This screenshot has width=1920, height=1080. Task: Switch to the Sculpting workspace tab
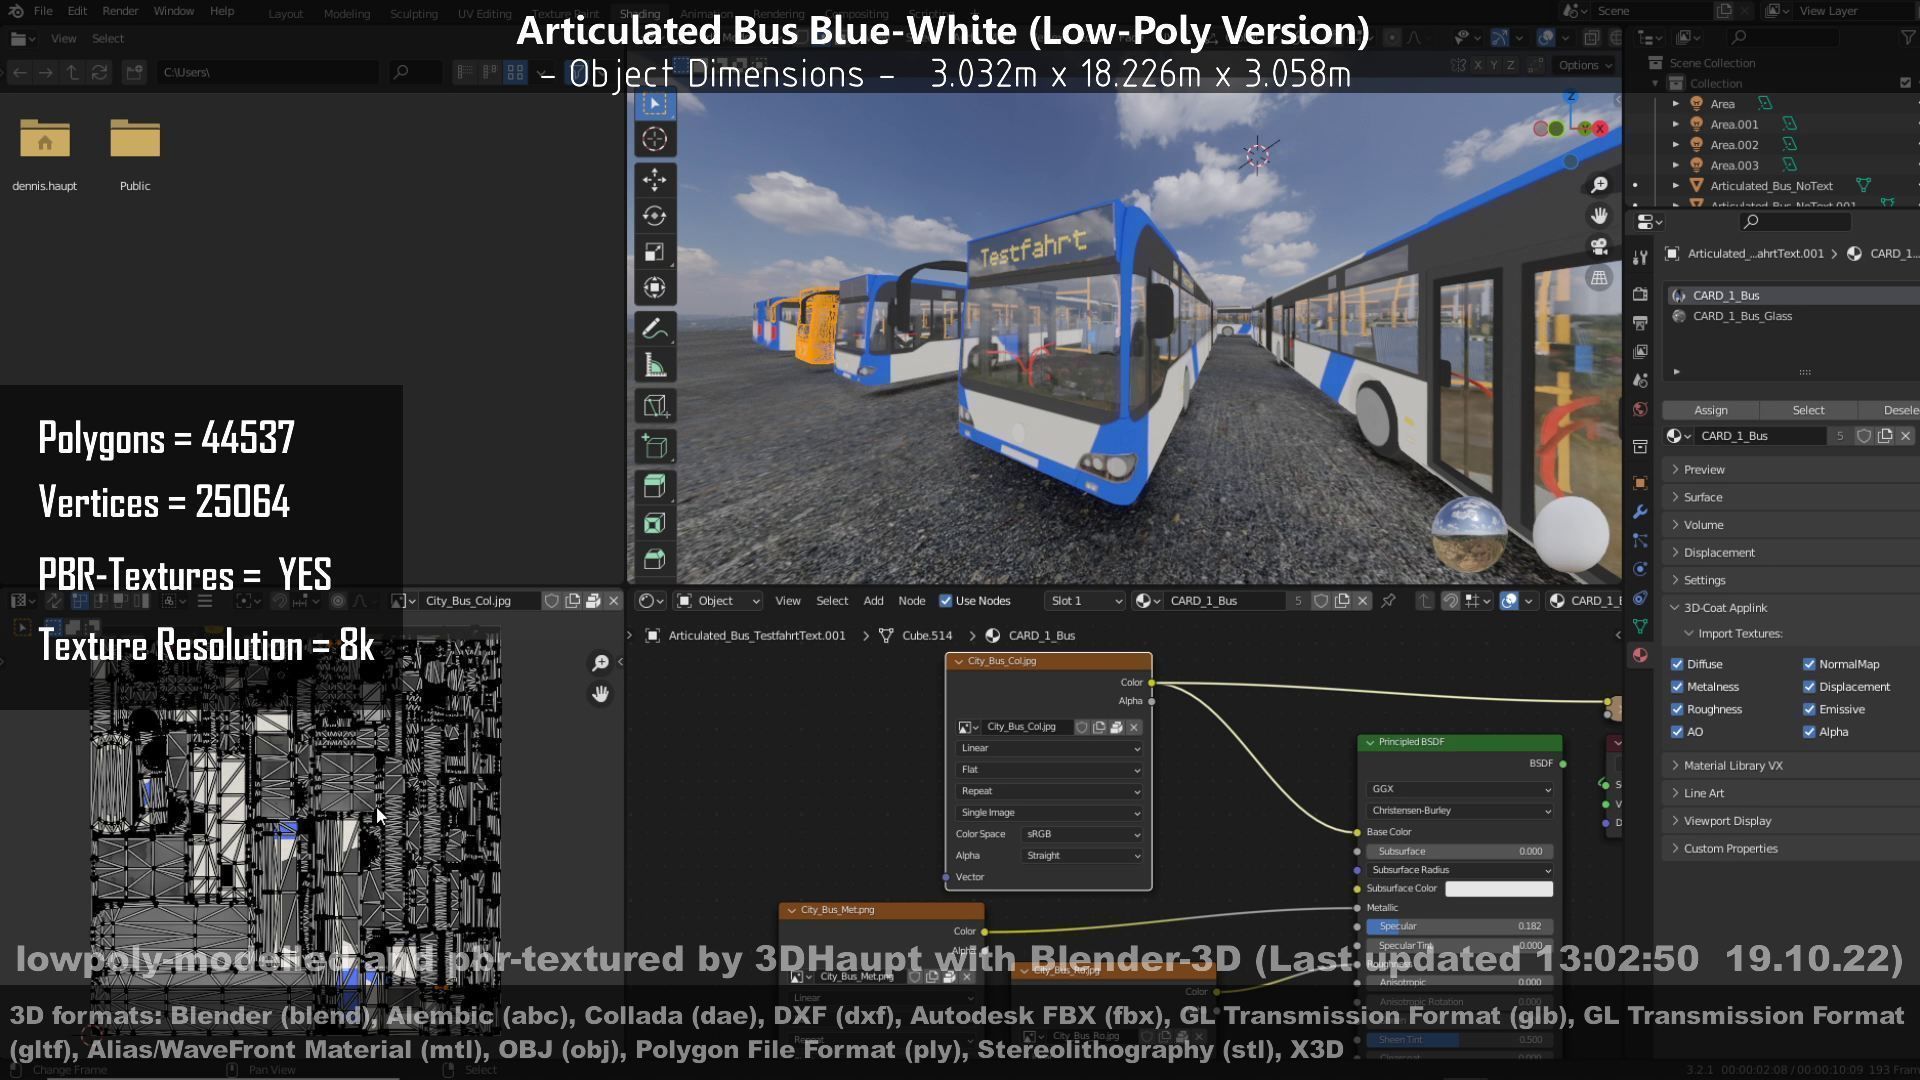pos(414,14)
